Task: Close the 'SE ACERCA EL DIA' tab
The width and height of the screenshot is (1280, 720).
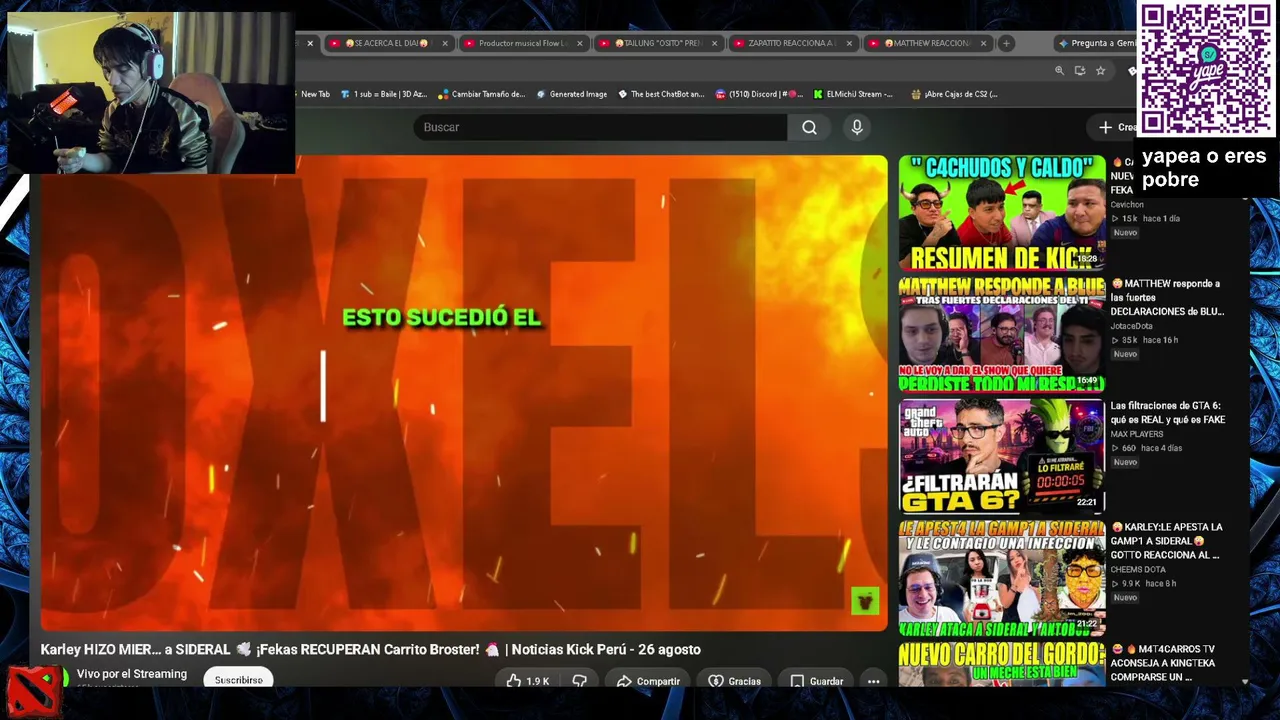Action: pyautogui.click(x=444, y=43)
